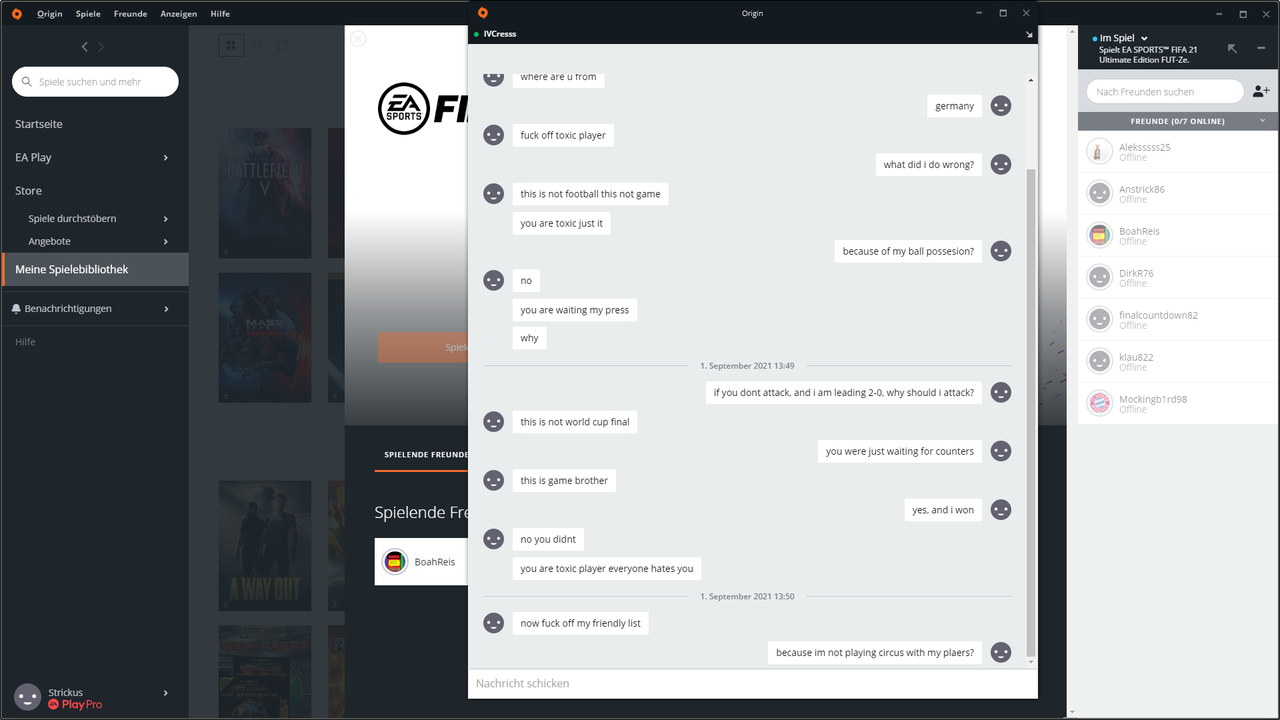Select Meine Spielebibliothek in the sidebar

click(x=94, y=269)
